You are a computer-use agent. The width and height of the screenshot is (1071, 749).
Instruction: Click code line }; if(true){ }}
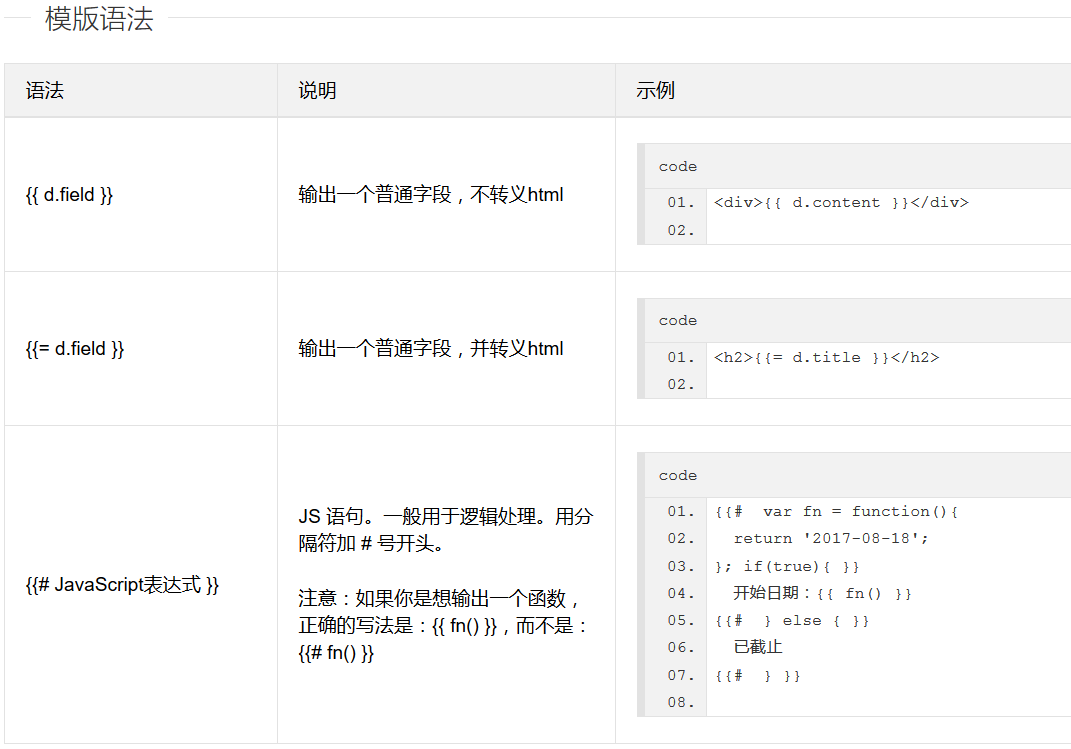coord(787,567)
